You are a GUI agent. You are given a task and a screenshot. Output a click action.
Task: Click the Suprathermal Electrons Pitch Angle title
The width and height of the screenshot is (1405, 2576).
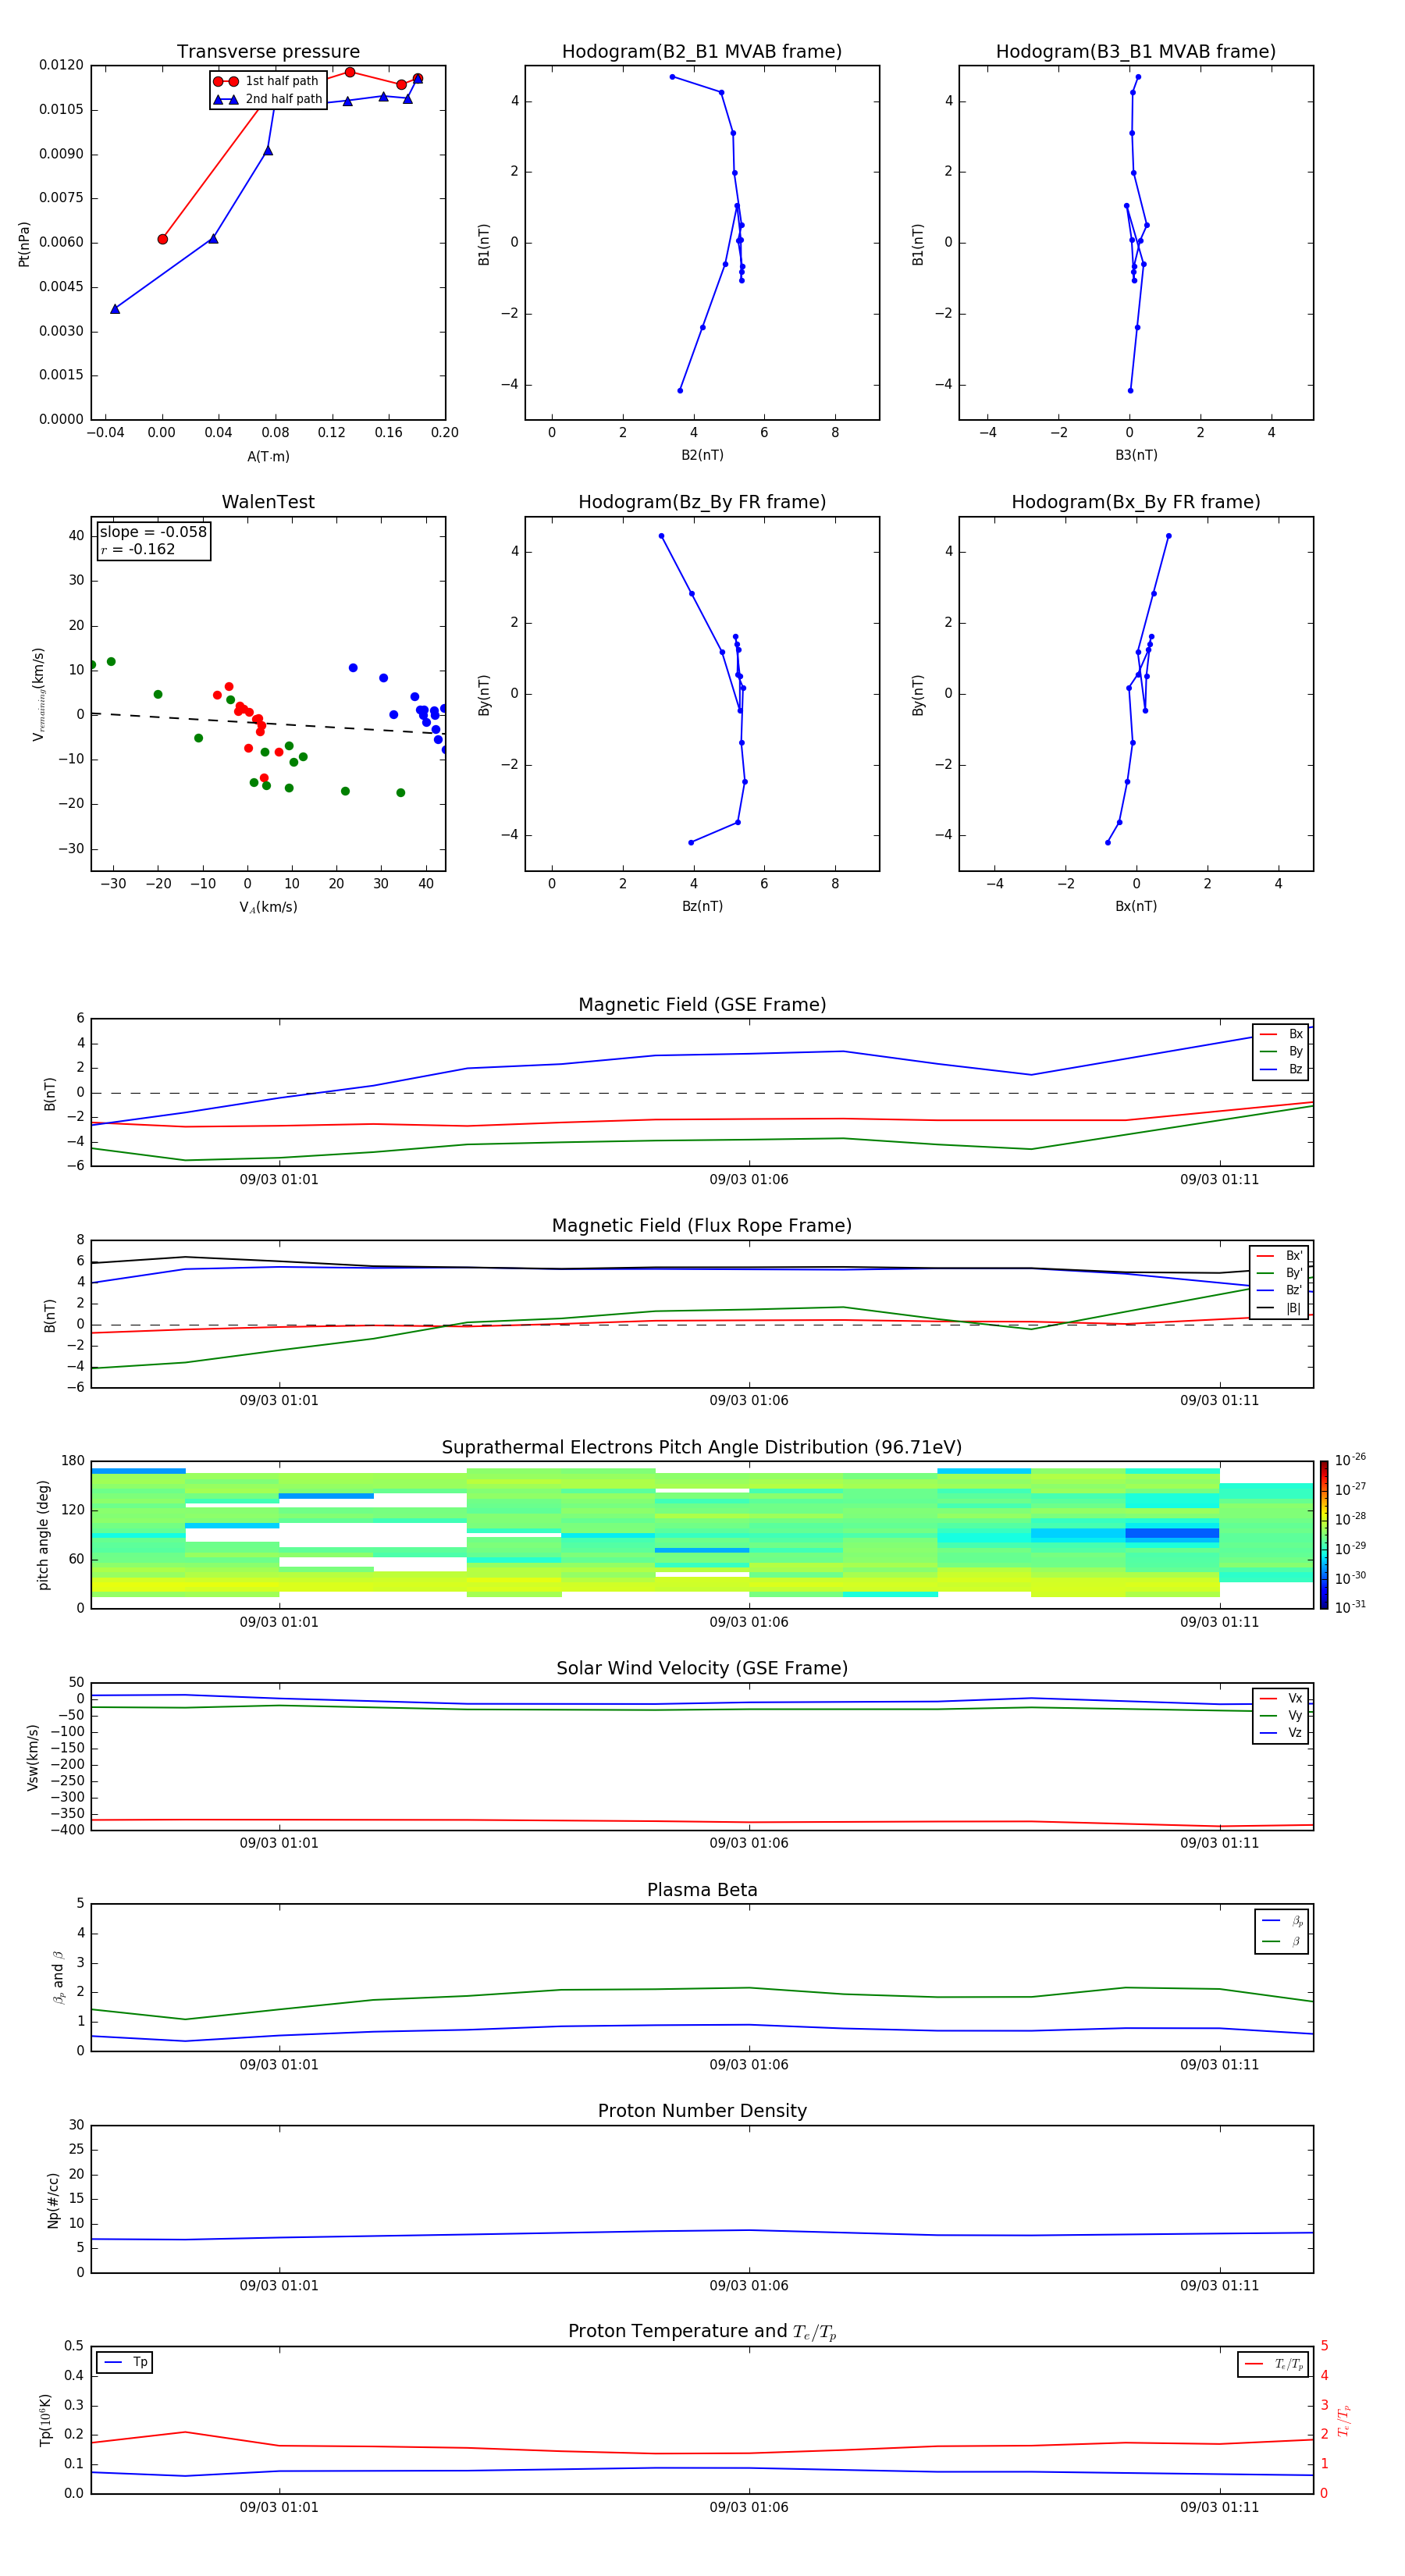702,1447
